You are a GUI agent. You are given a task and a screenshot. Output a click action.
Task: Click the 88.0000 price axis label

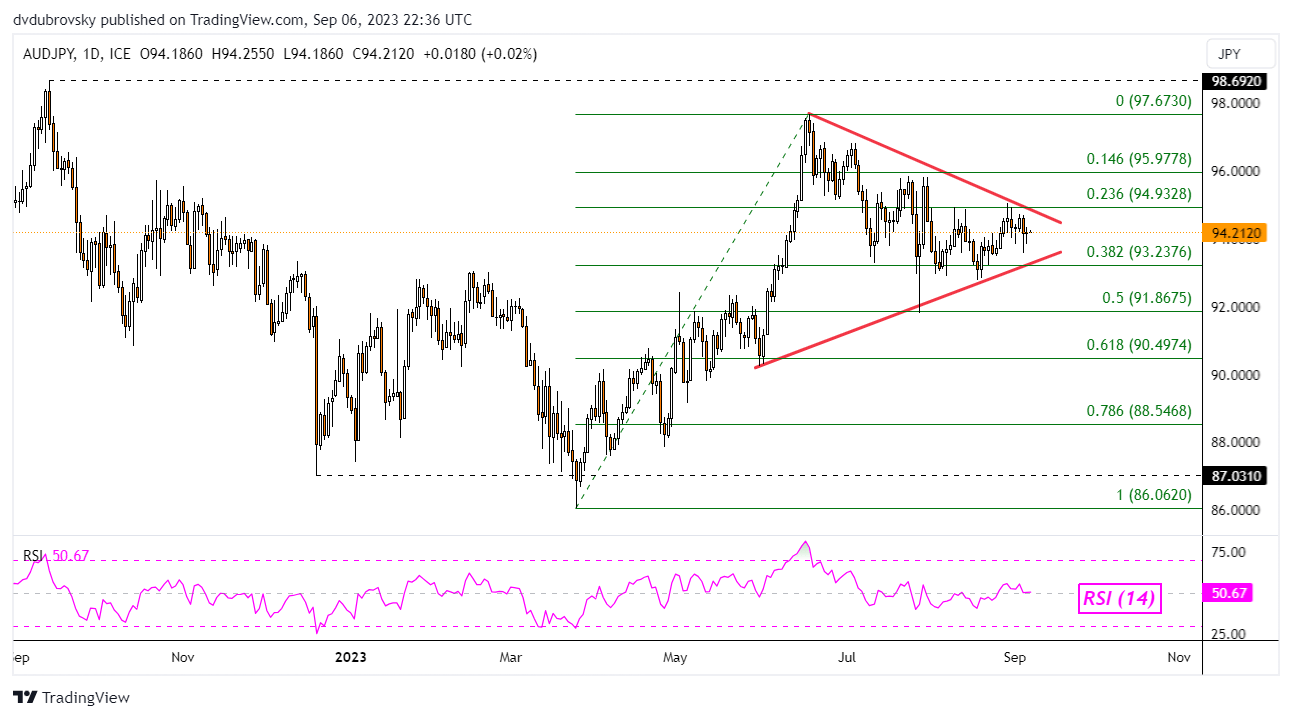pyautogui.click(x=1237, y=442)
